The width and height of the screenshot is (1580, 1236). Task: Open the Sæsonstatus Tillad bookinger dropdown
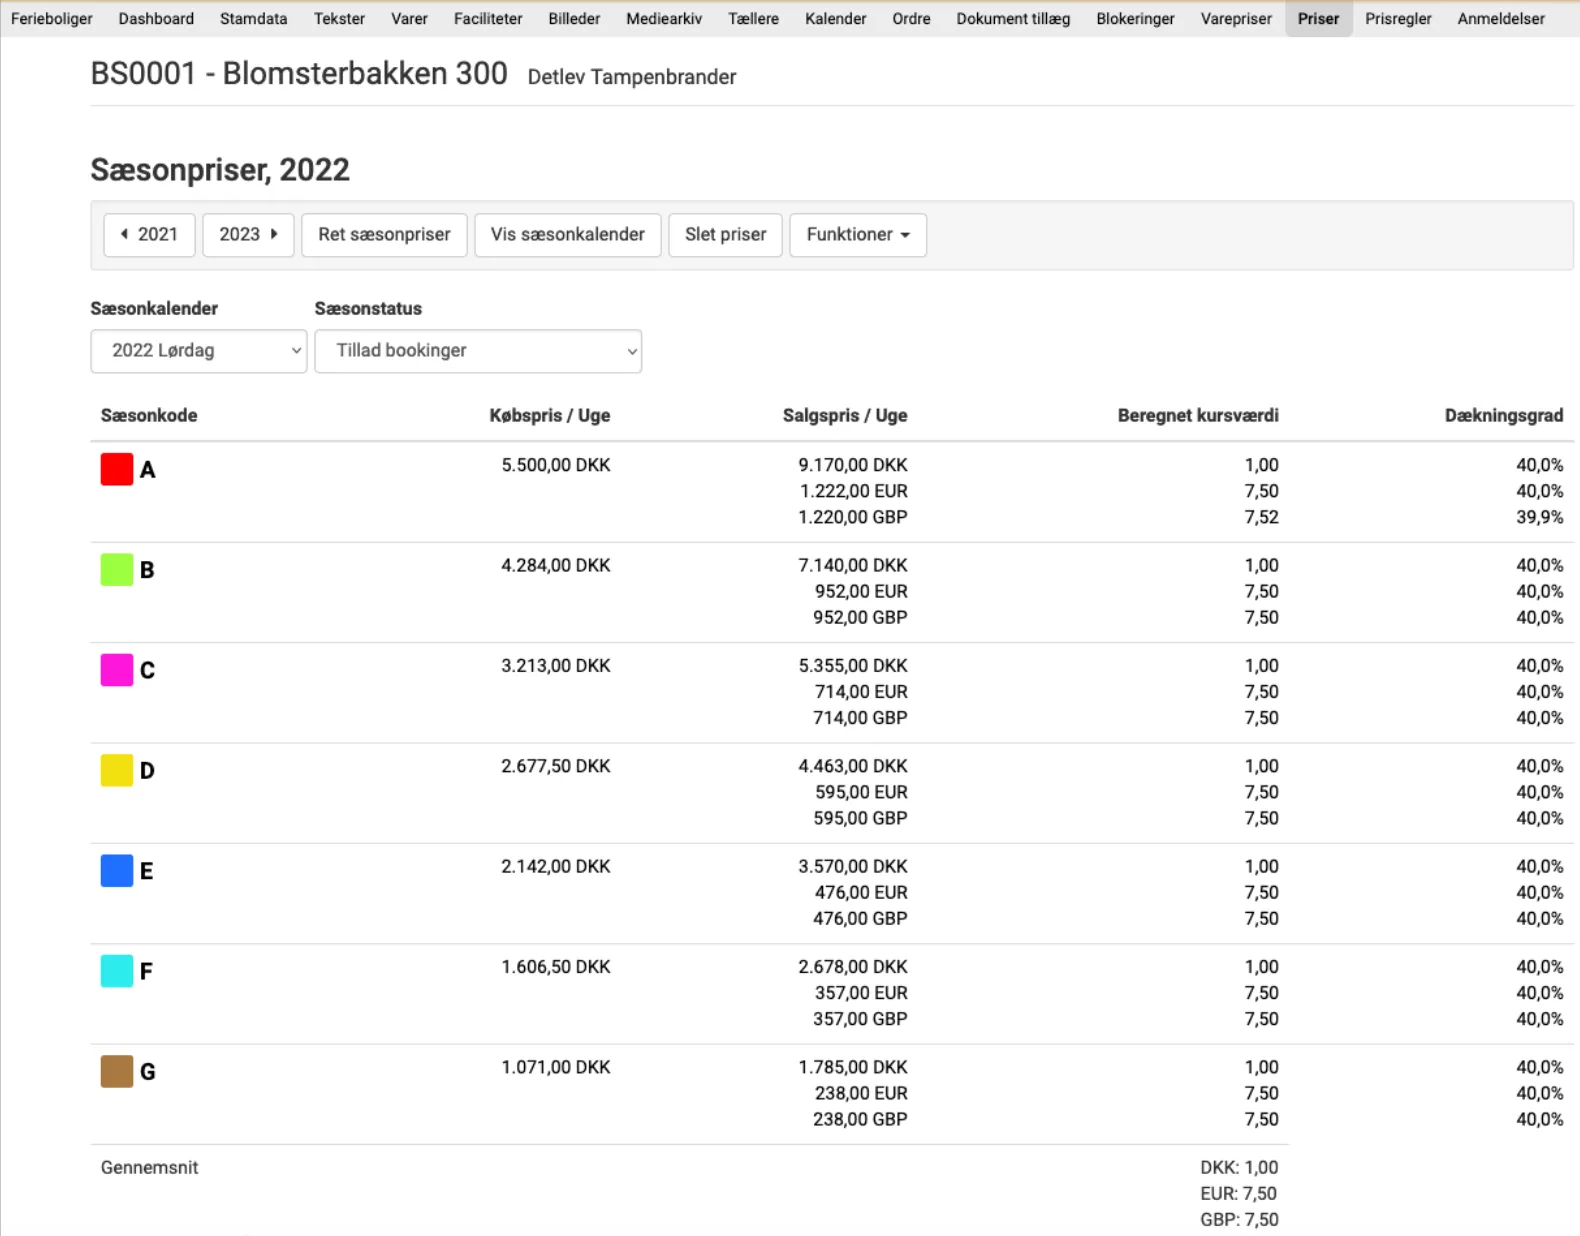click(477, 351)
